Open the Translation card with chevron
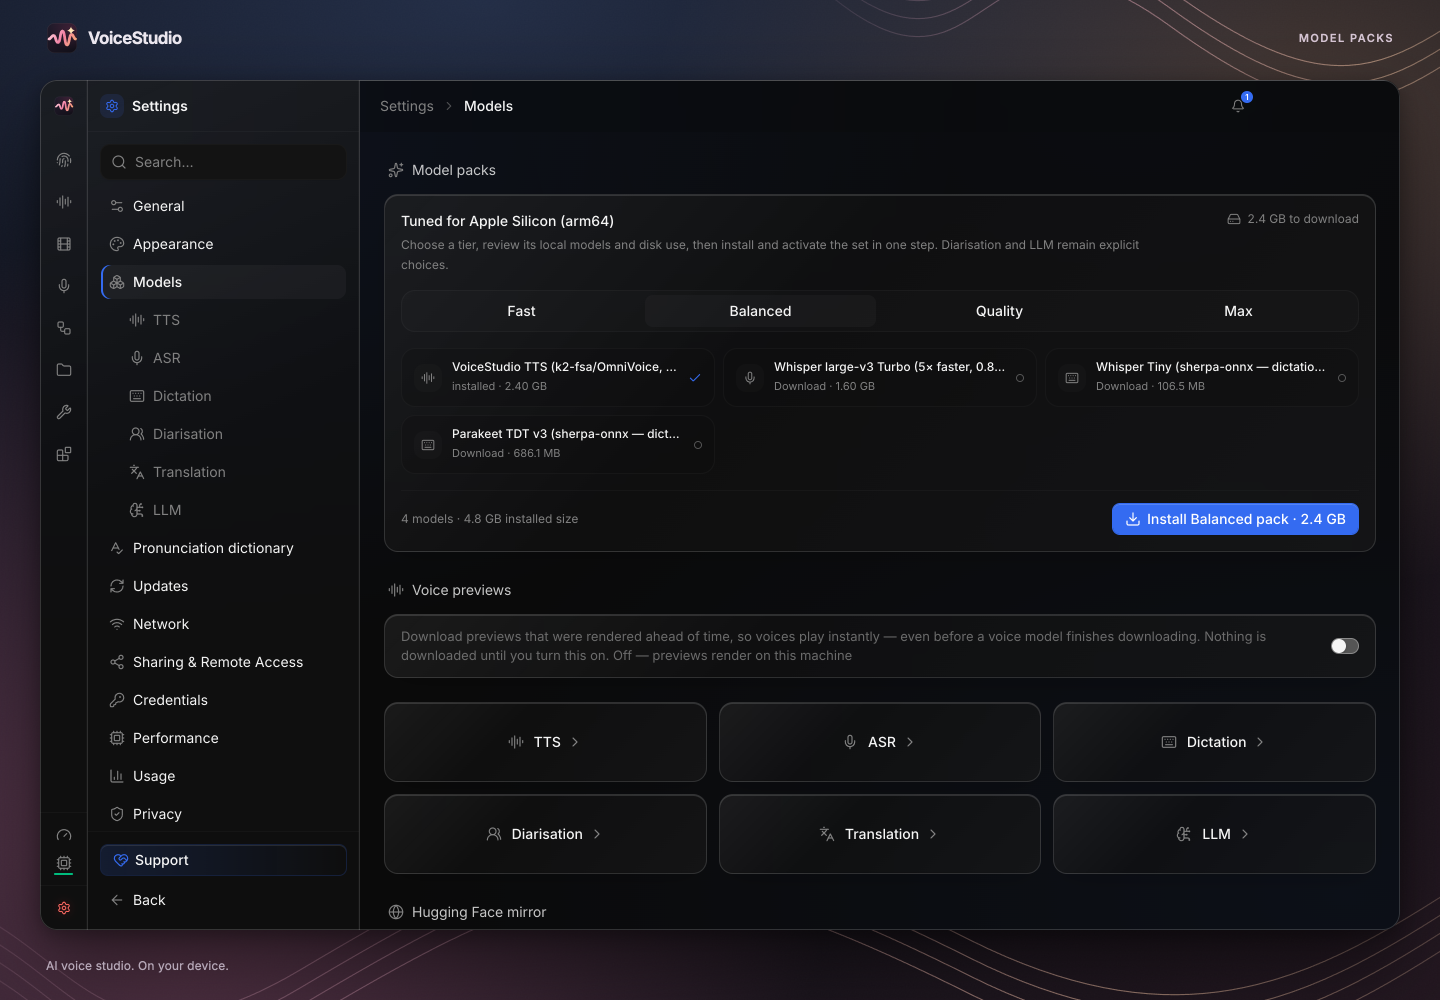1440x1000 pixels. [880, 834]
